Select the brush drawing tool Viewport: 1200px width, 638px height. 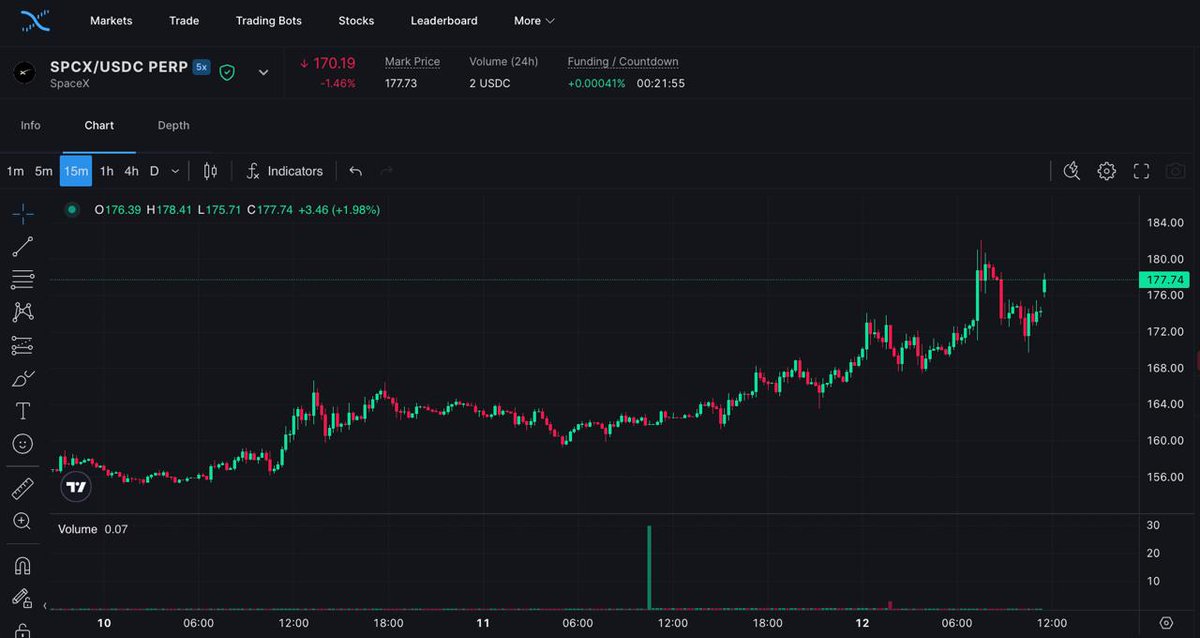tap(22, 378)
